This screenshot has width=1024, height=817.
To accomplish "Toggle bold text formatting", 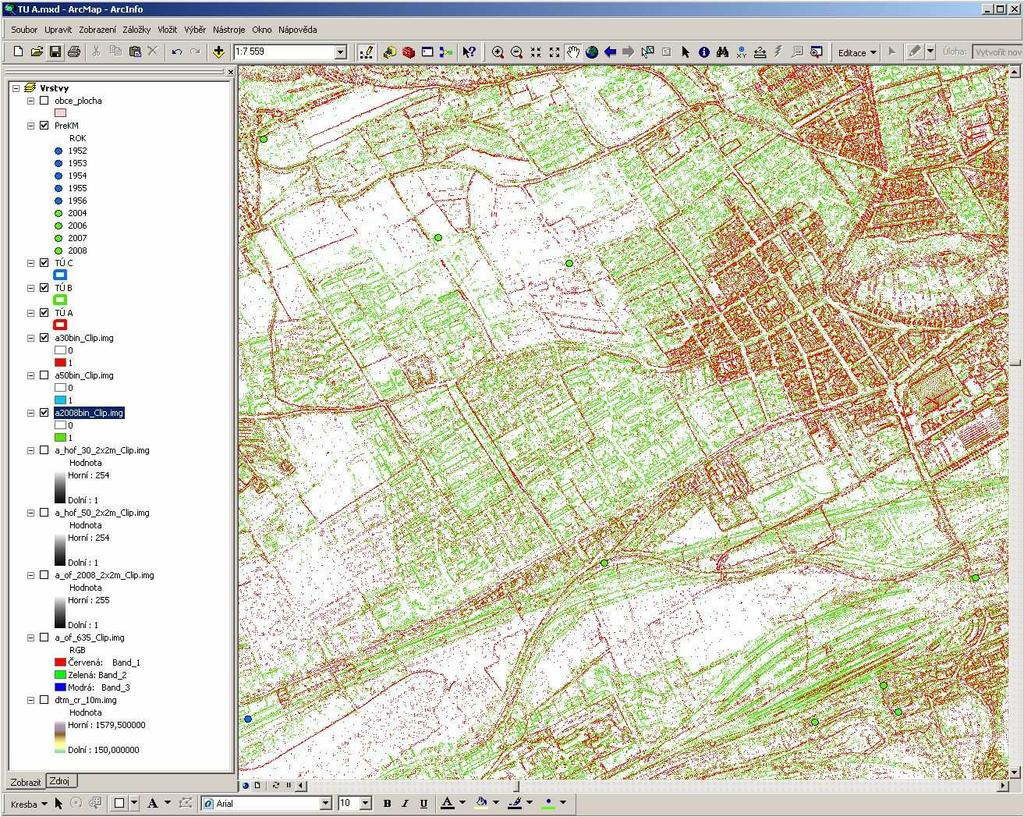I will [387, 804].
